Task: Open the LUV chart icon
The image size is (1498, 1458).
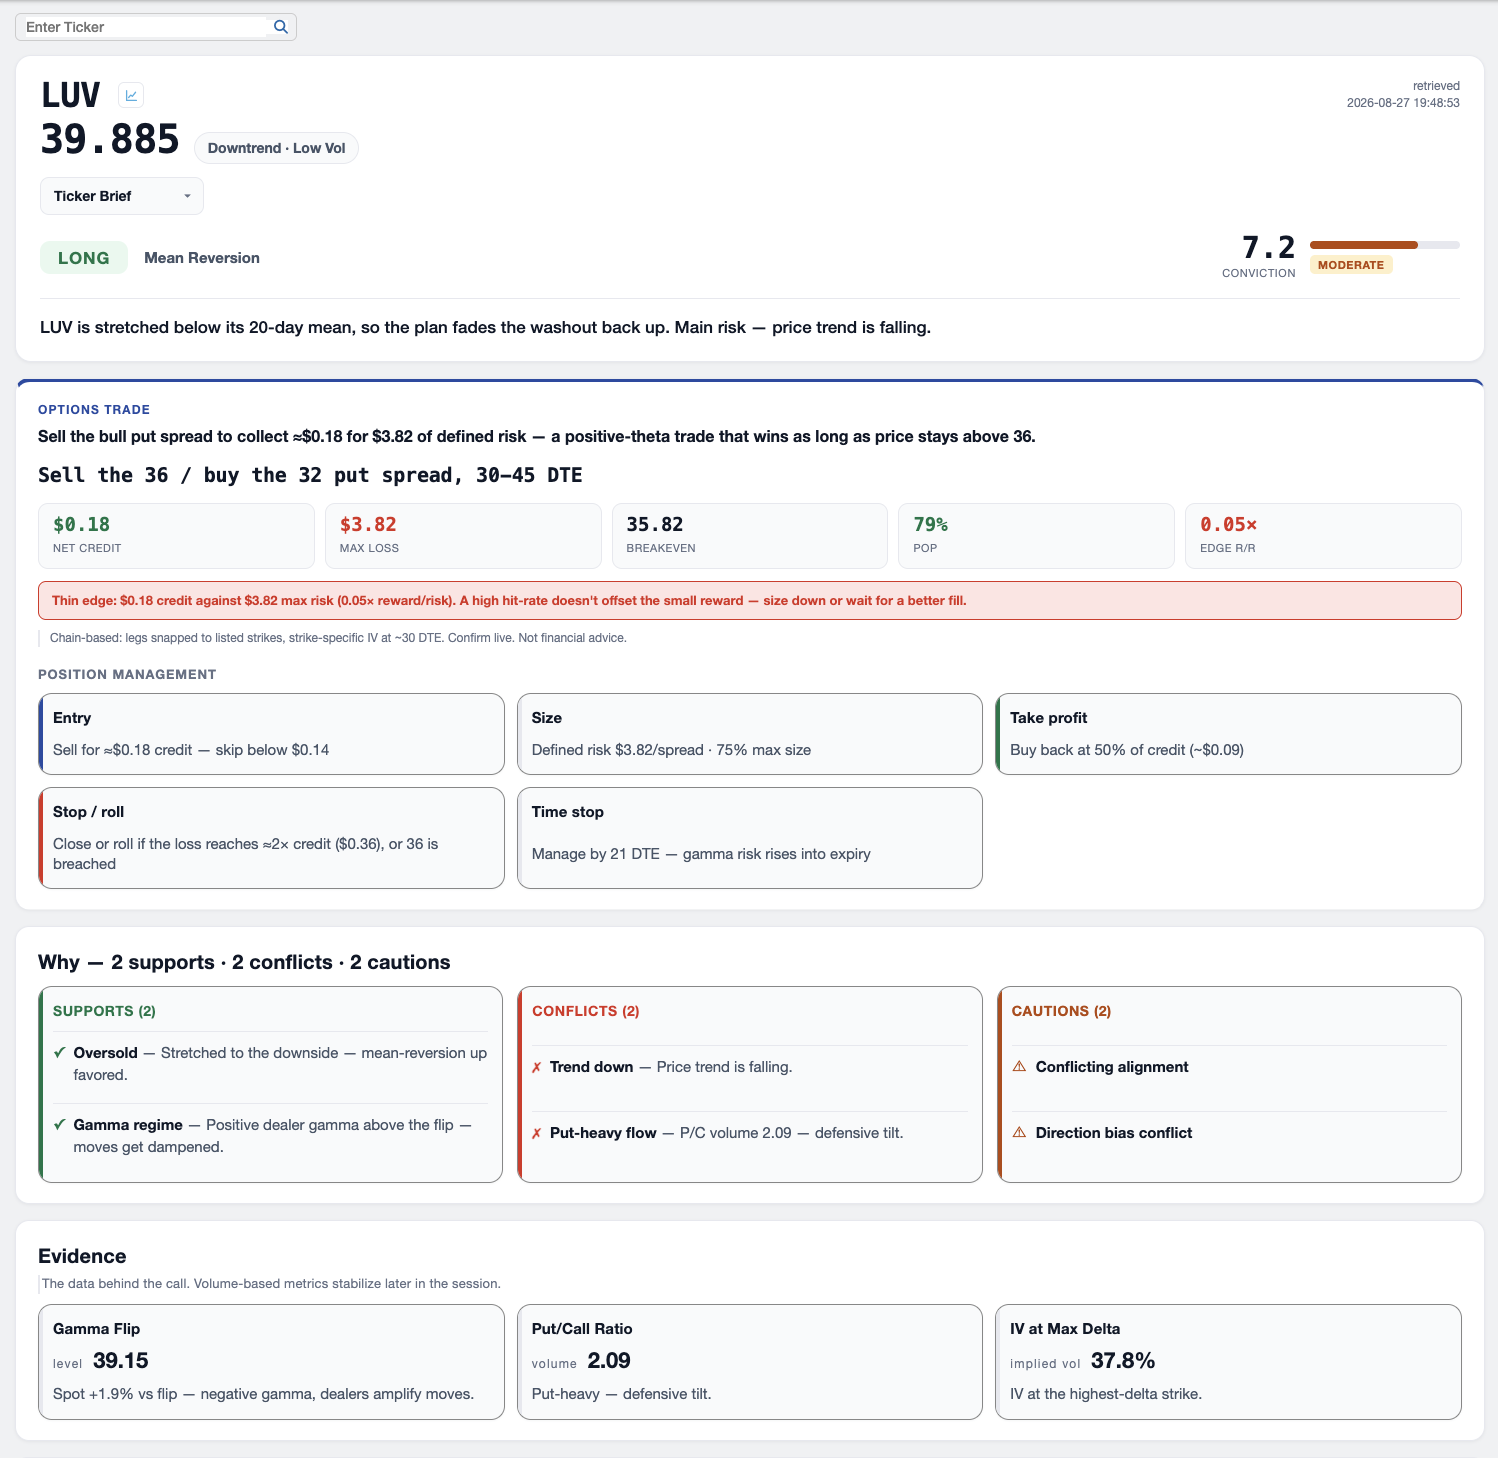Action: coord(131,95)
